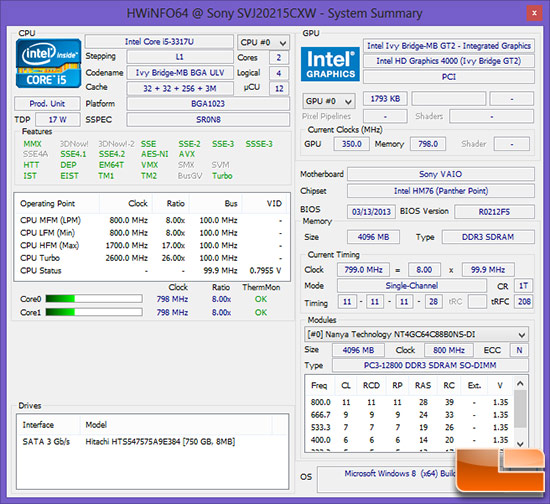This screenshot has height=504, width=550.
Task: Click the PC3-12800 DDR3 SDRAM SO-DIMM field
Action: [x=430, y=365]
